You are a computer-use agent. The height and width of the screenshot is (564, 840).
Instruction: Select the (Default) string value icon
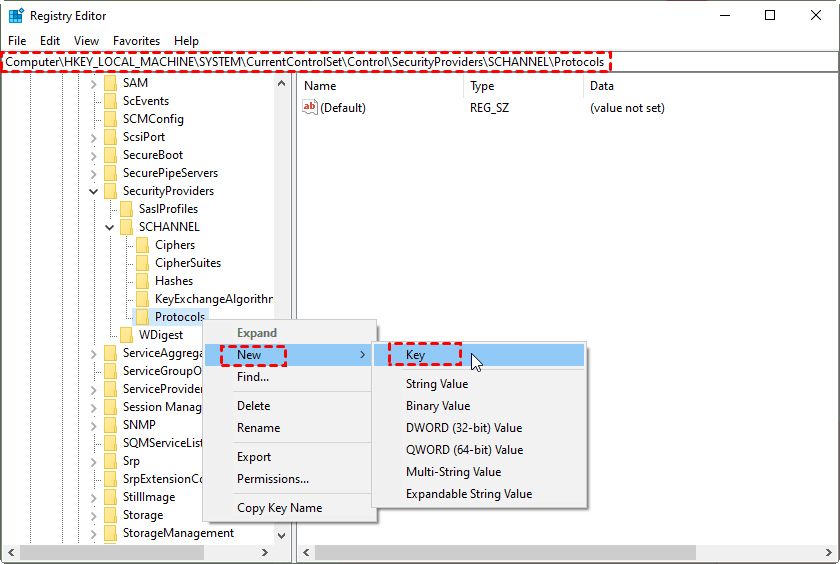click(310, 108)
